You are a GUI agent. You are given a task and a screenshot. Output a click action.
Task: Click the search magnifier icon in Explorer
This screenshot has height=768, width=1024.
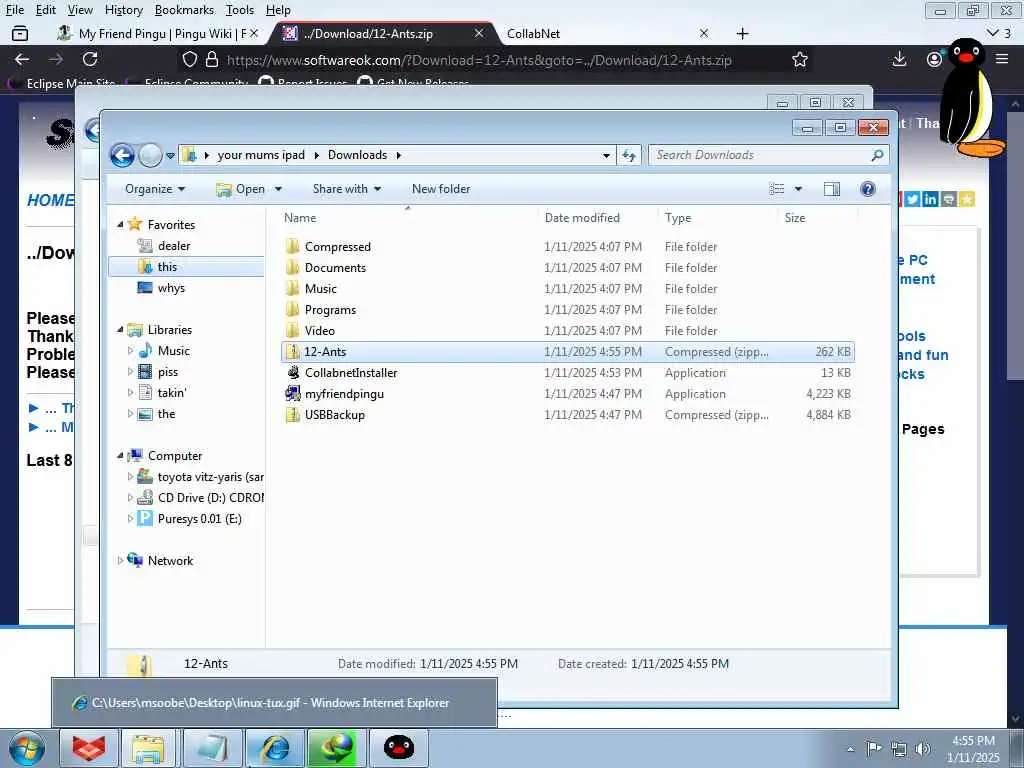click(x=877, y=155)
